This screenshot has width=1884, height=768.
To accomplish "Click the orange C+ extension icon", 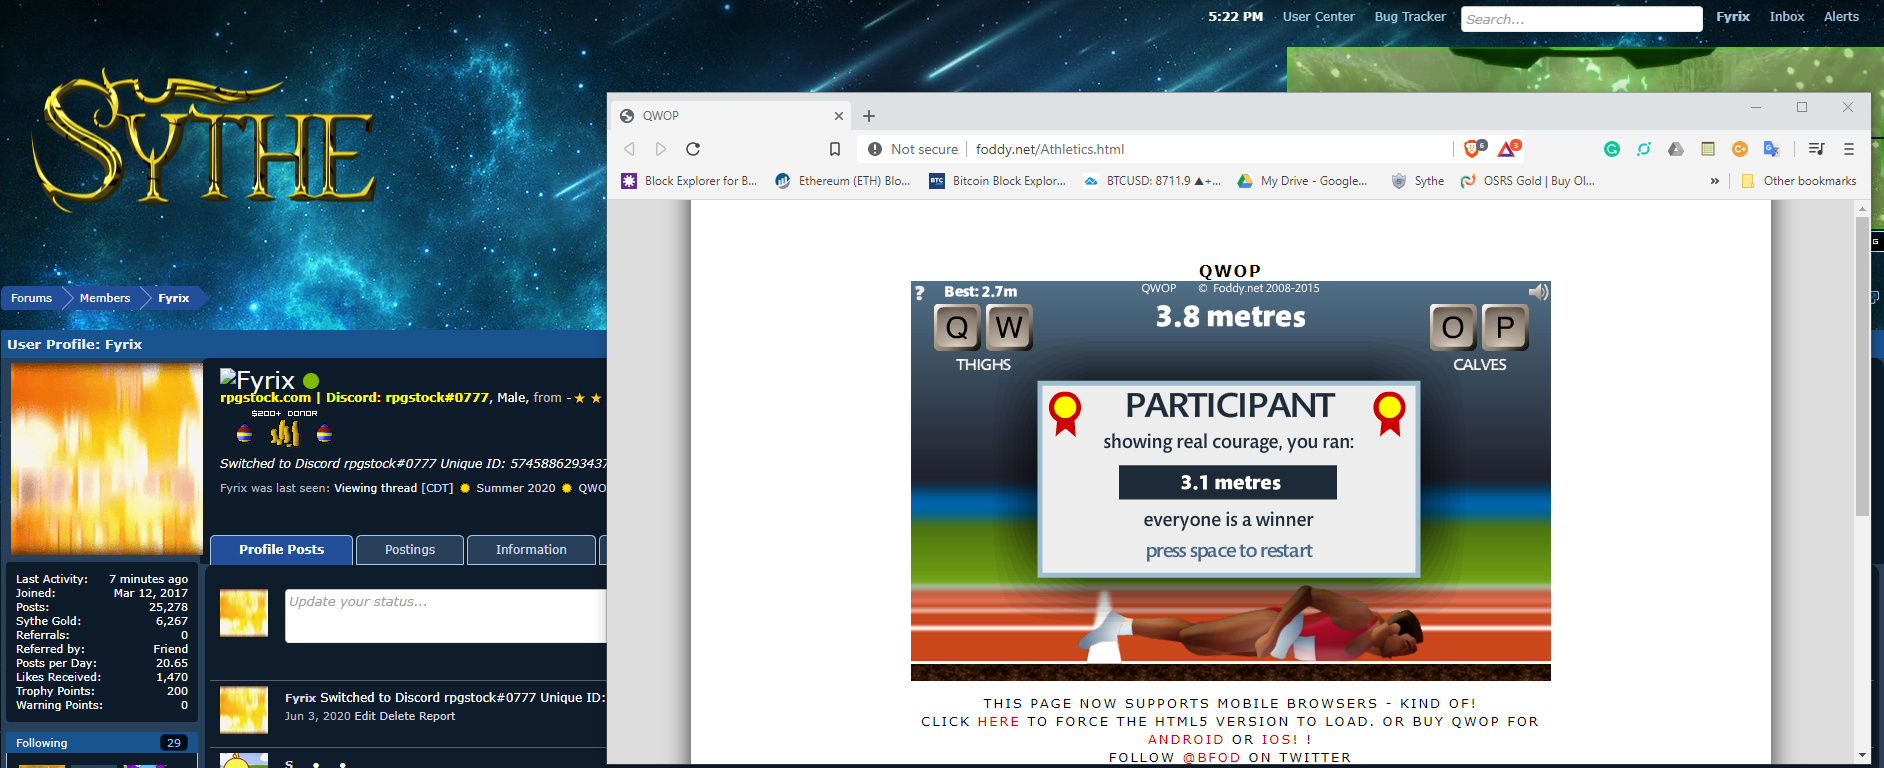I will tap(1739, 149).
